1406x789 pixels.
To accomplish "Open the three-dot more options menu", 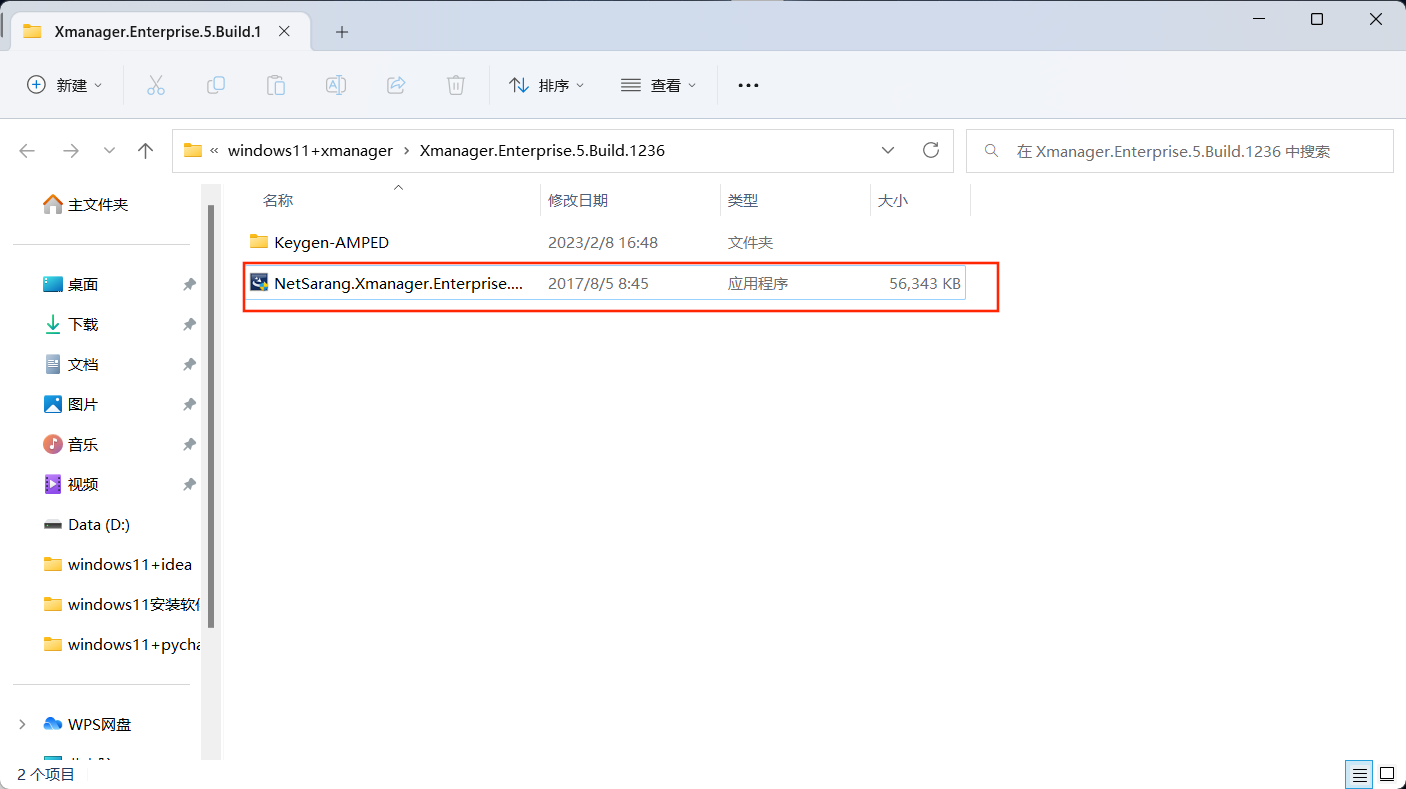I will tap(748, 86).
